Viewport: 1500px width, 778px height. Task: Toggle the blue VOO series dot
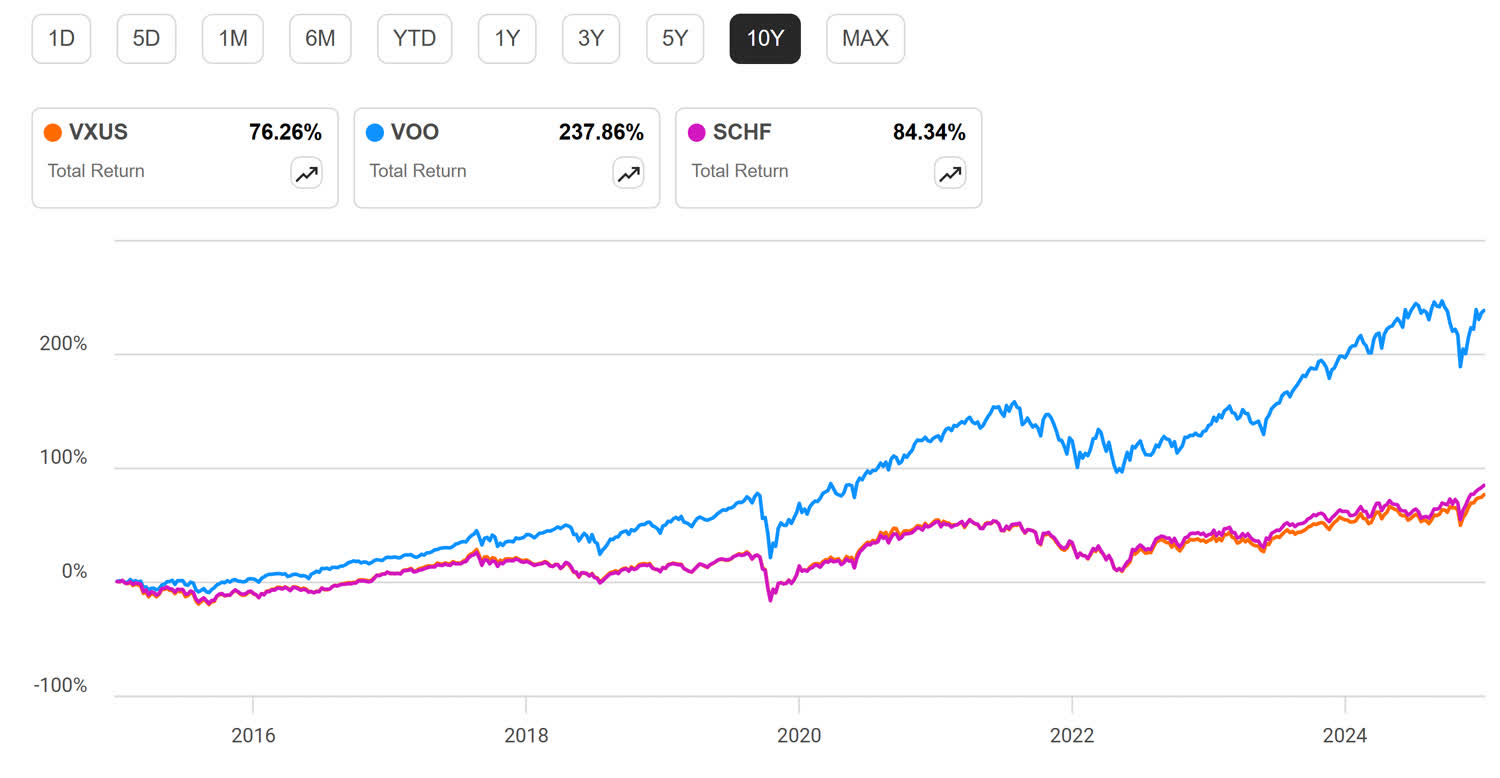pos(376,131)
